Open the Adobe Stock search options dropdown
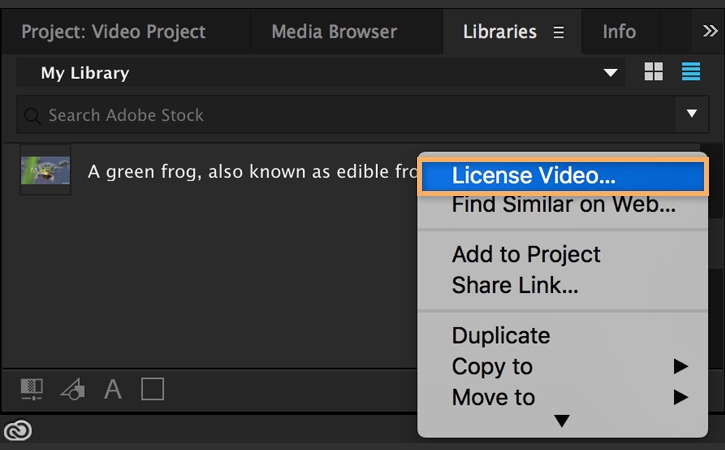Screen dimensions: 725x450 point(691,115)
